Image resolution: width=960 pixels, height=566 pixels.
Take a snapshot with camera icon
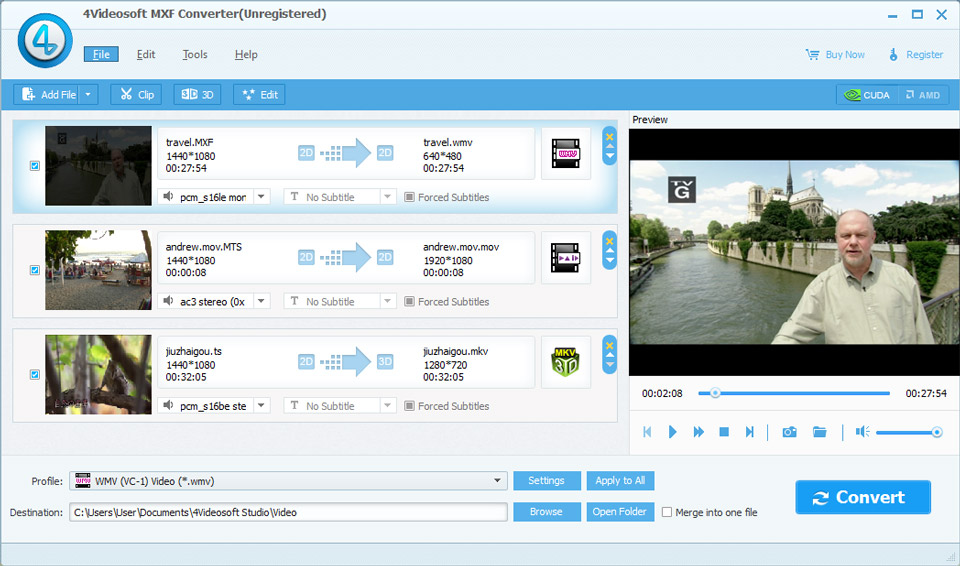[x=790, y=432]
